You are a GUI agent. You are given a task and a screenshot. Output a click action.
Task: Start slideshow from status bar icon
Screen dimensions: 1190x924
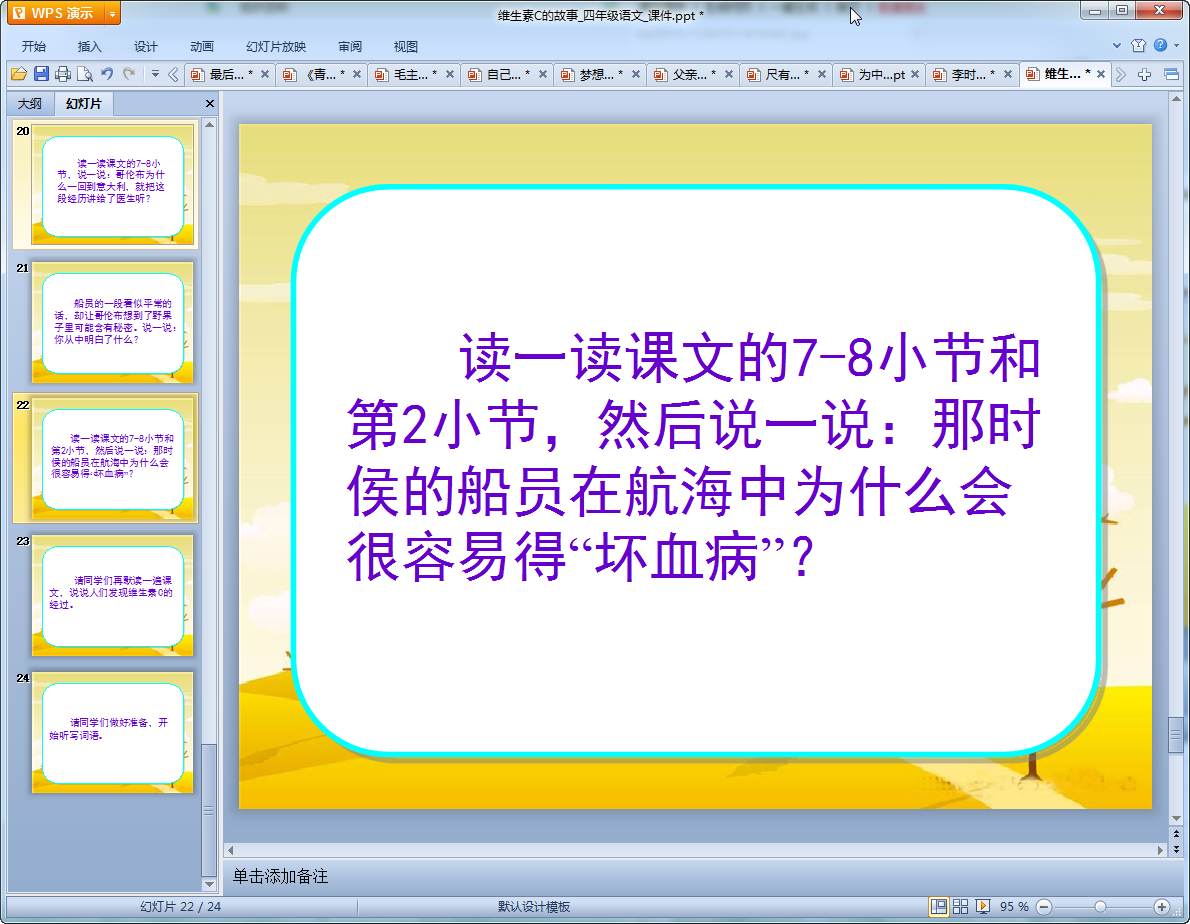[983, 906]
